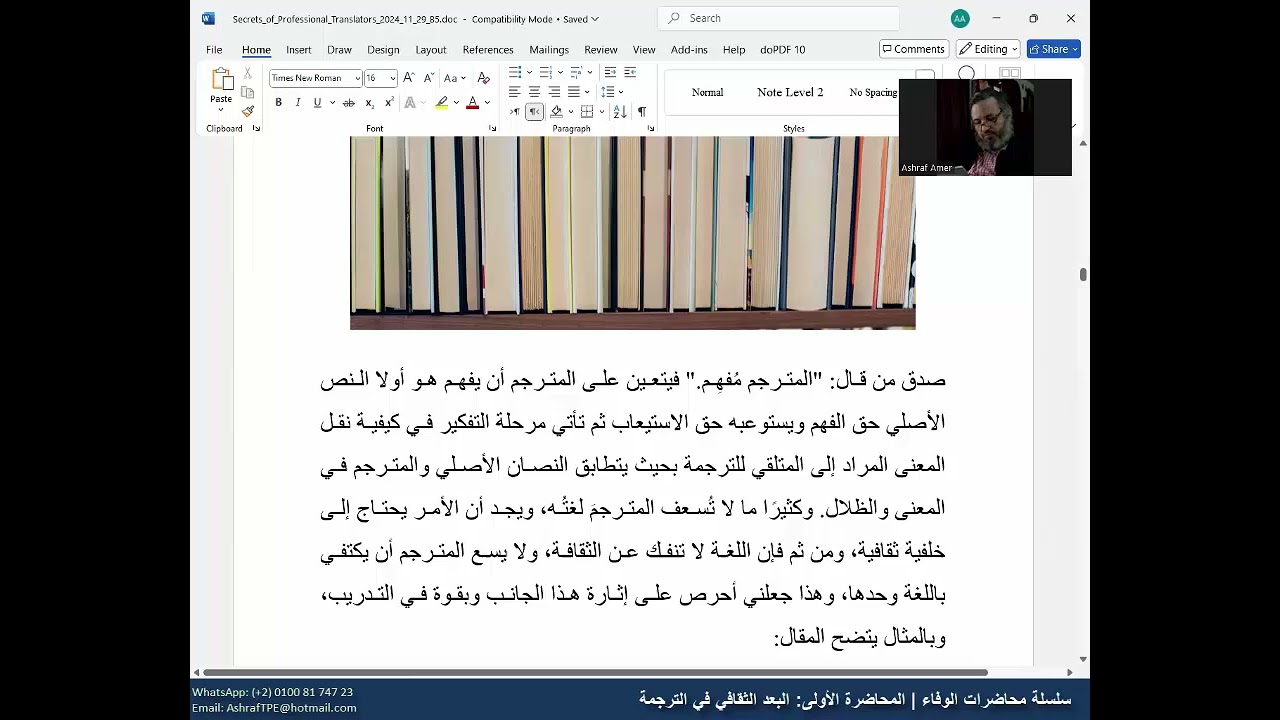This screenshot has height=720, width=1280.
Task: Open the Paragraph dialog launcher
Action: [x=651, y=129]
